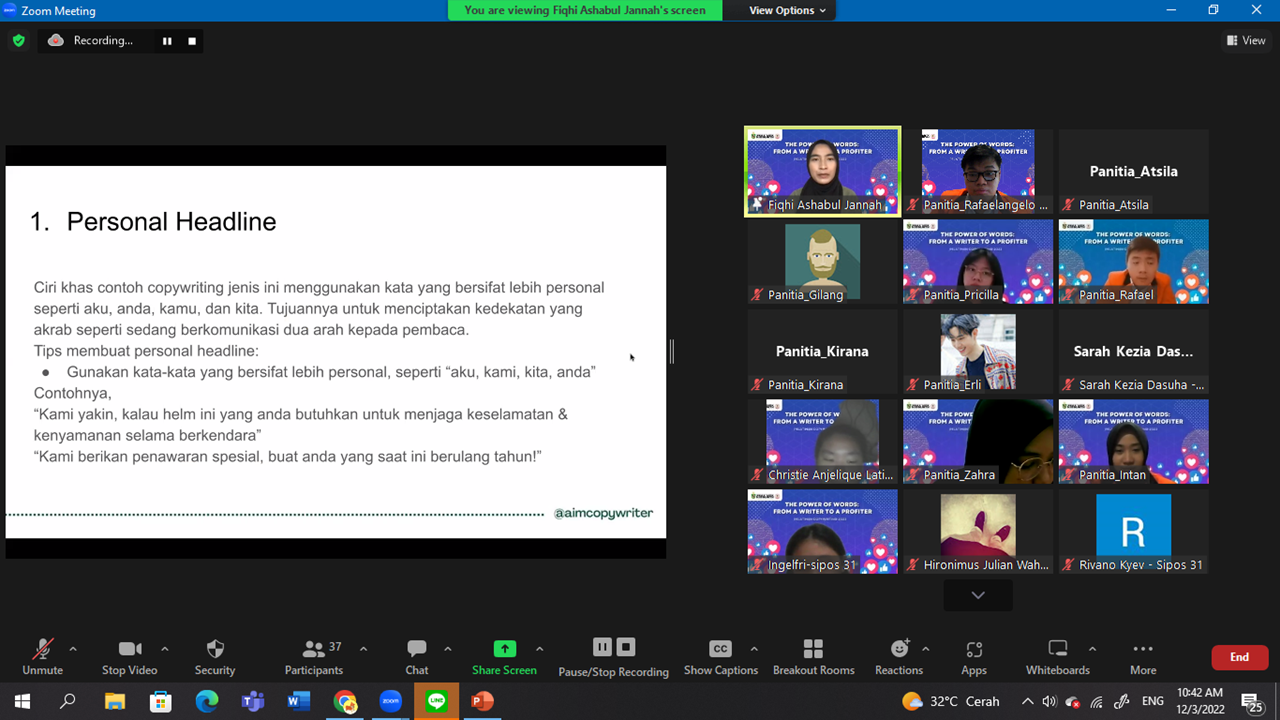Viewport: 1280px width, 720px height.
Task: Open the Chat panel
Action: pos(417,657)
